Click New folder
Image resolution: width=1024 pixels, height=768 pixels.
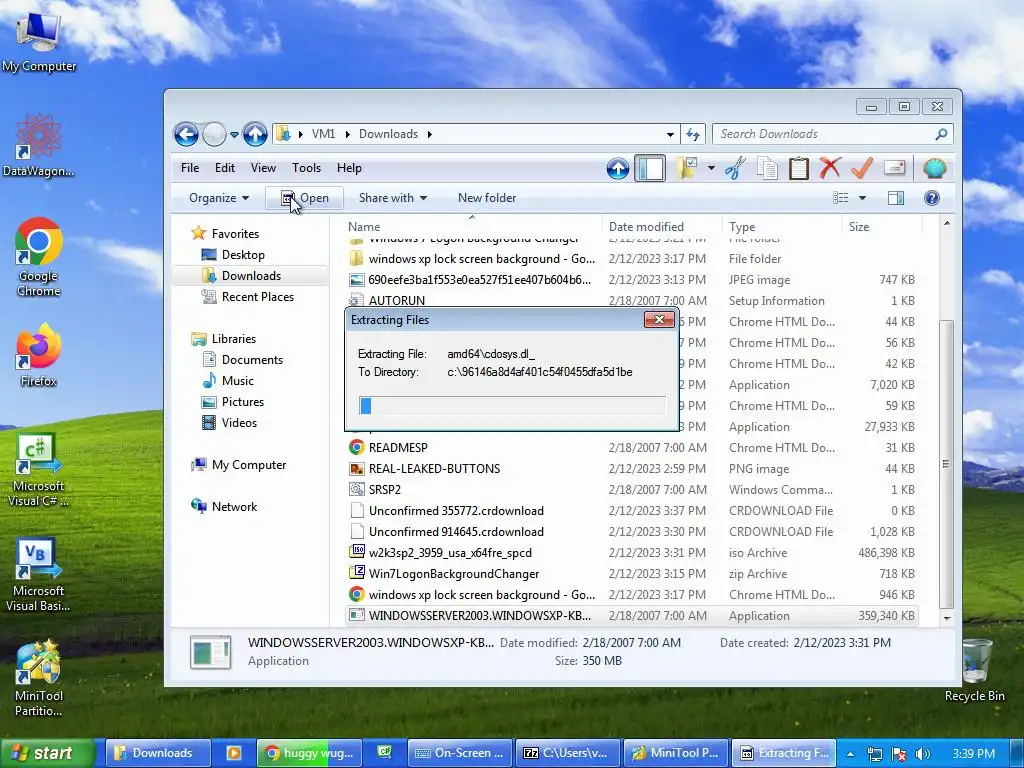coord(487,198)
